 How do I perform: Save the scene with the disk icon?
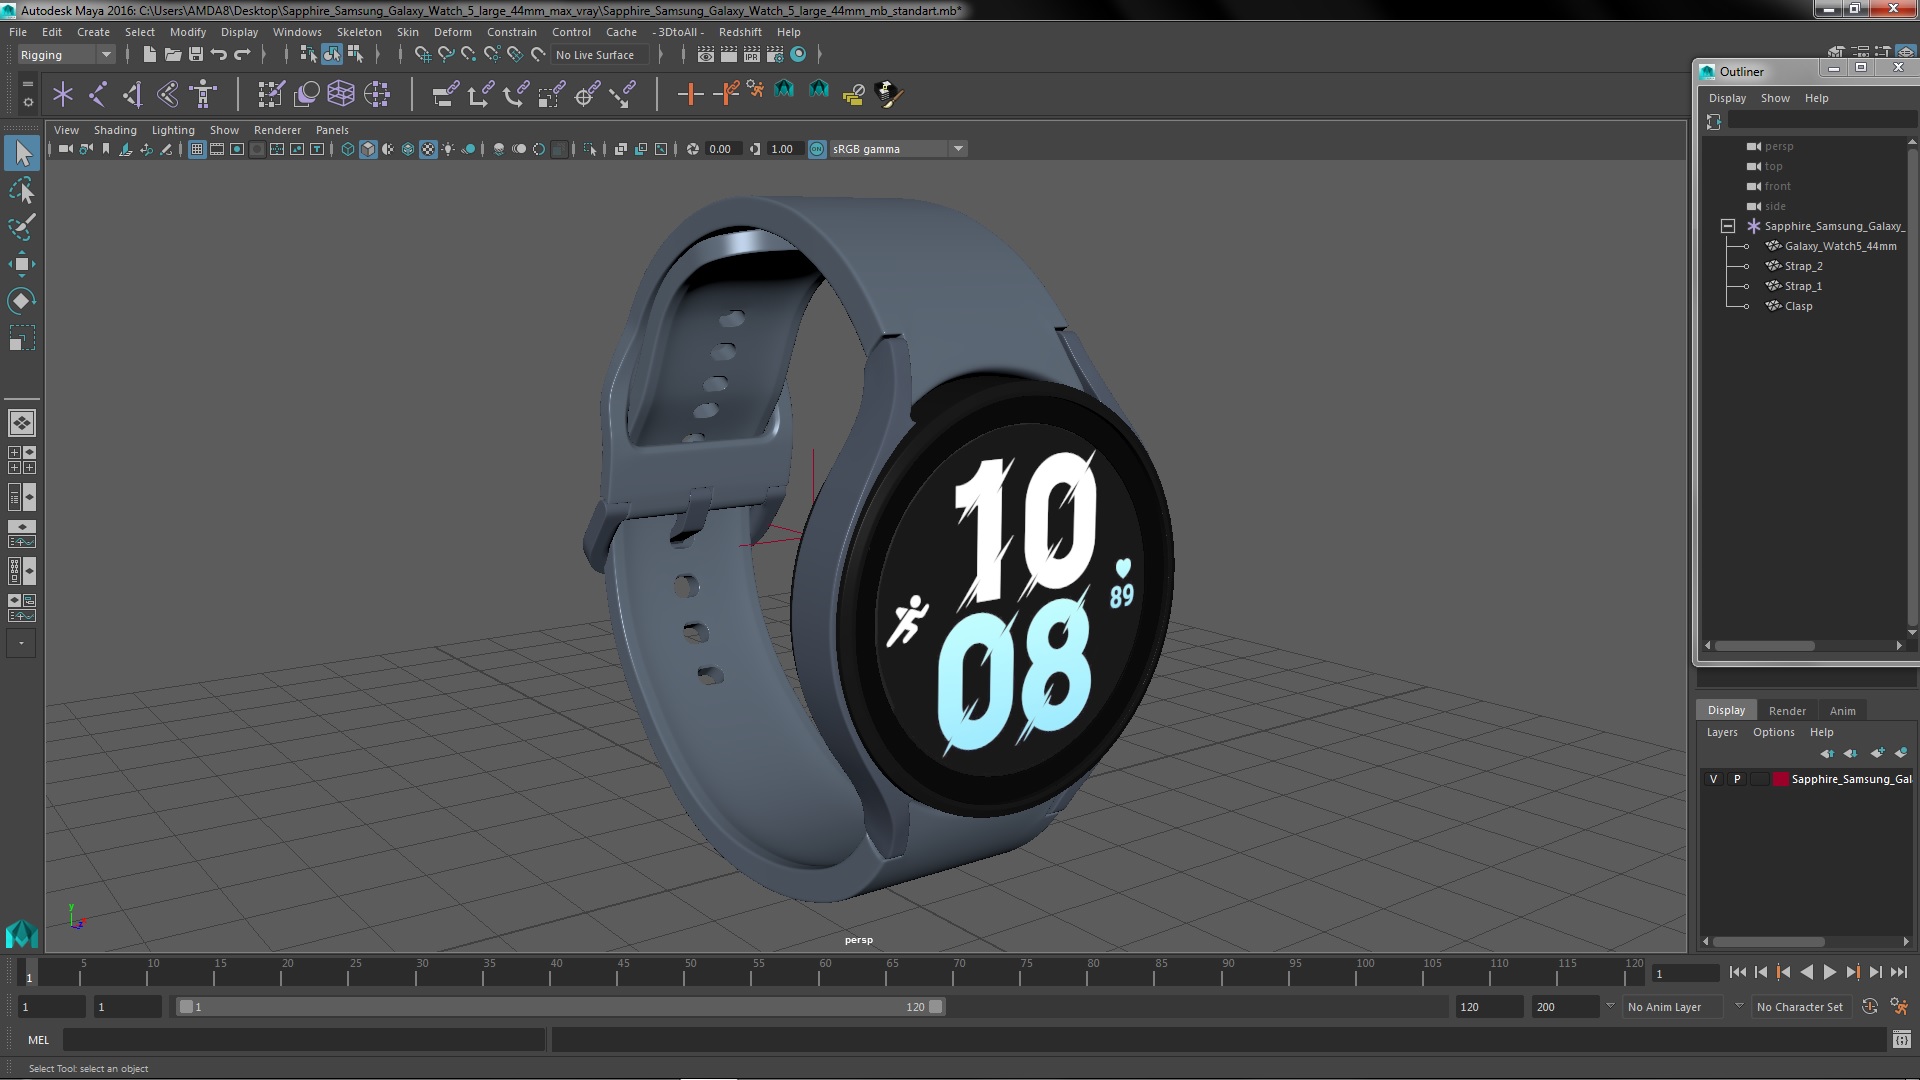click(x=196, y=55)
